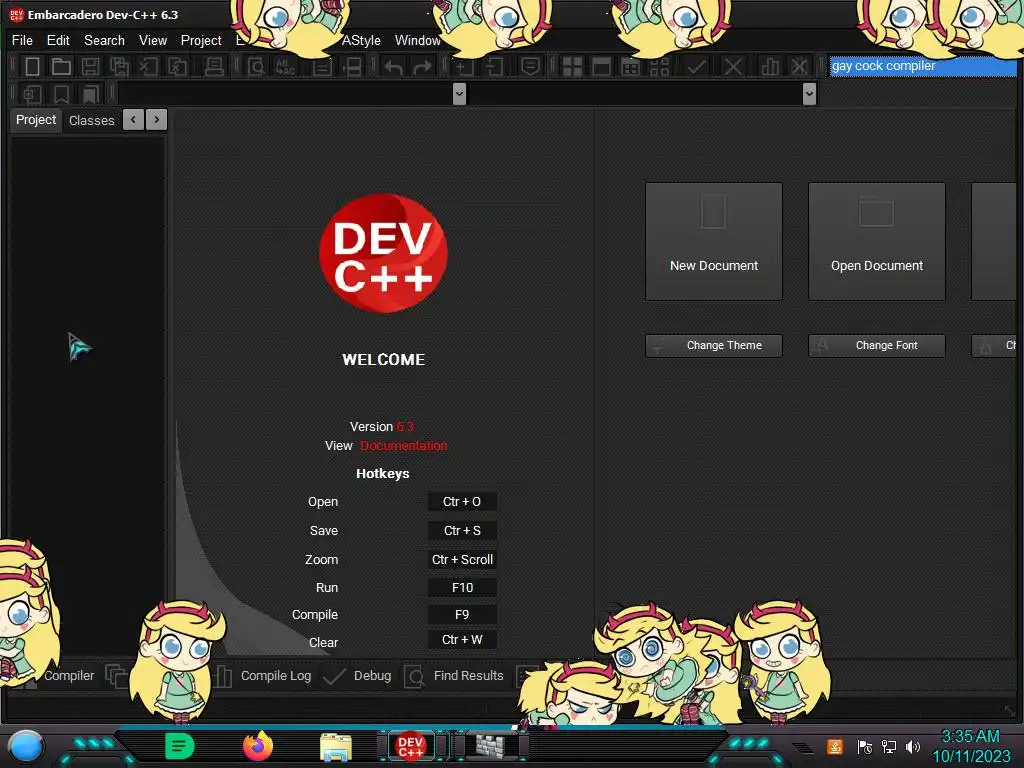
Task: Click the Compile and Run toolbar icon
Action: coord(630,67)
